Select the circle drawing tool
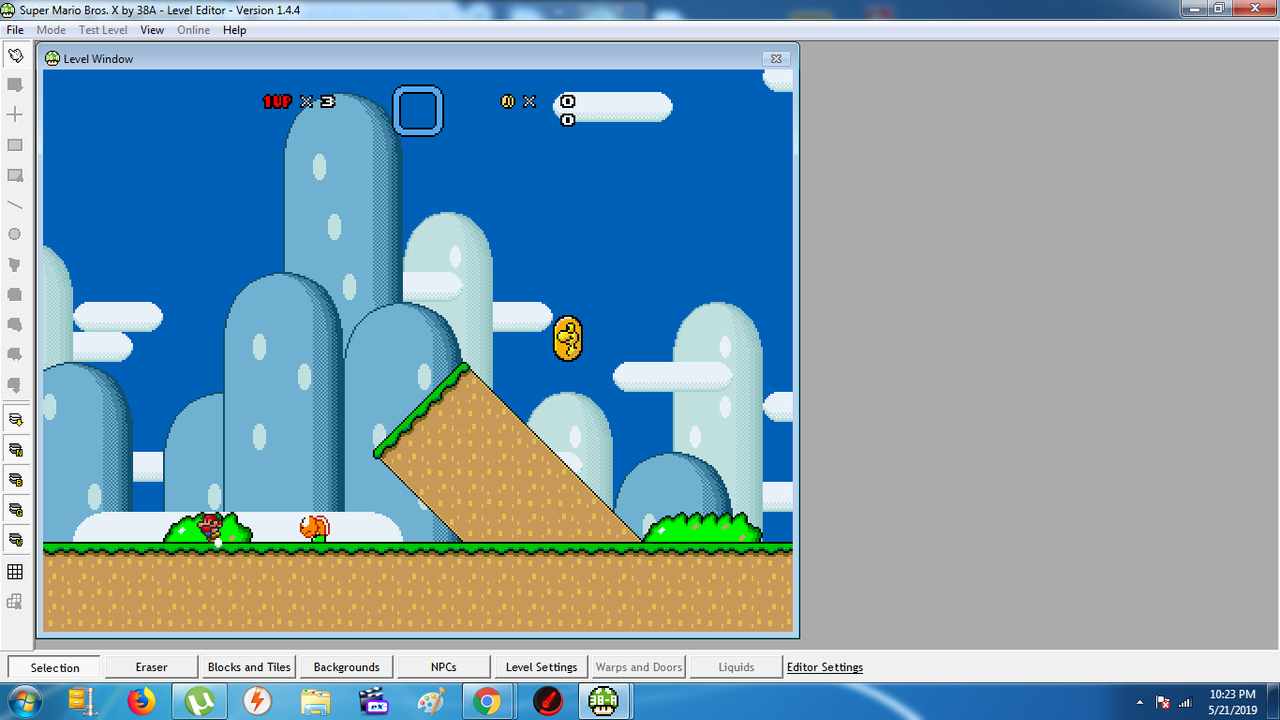Viewport: 1280px width, 720px height. tap(15, 235)
